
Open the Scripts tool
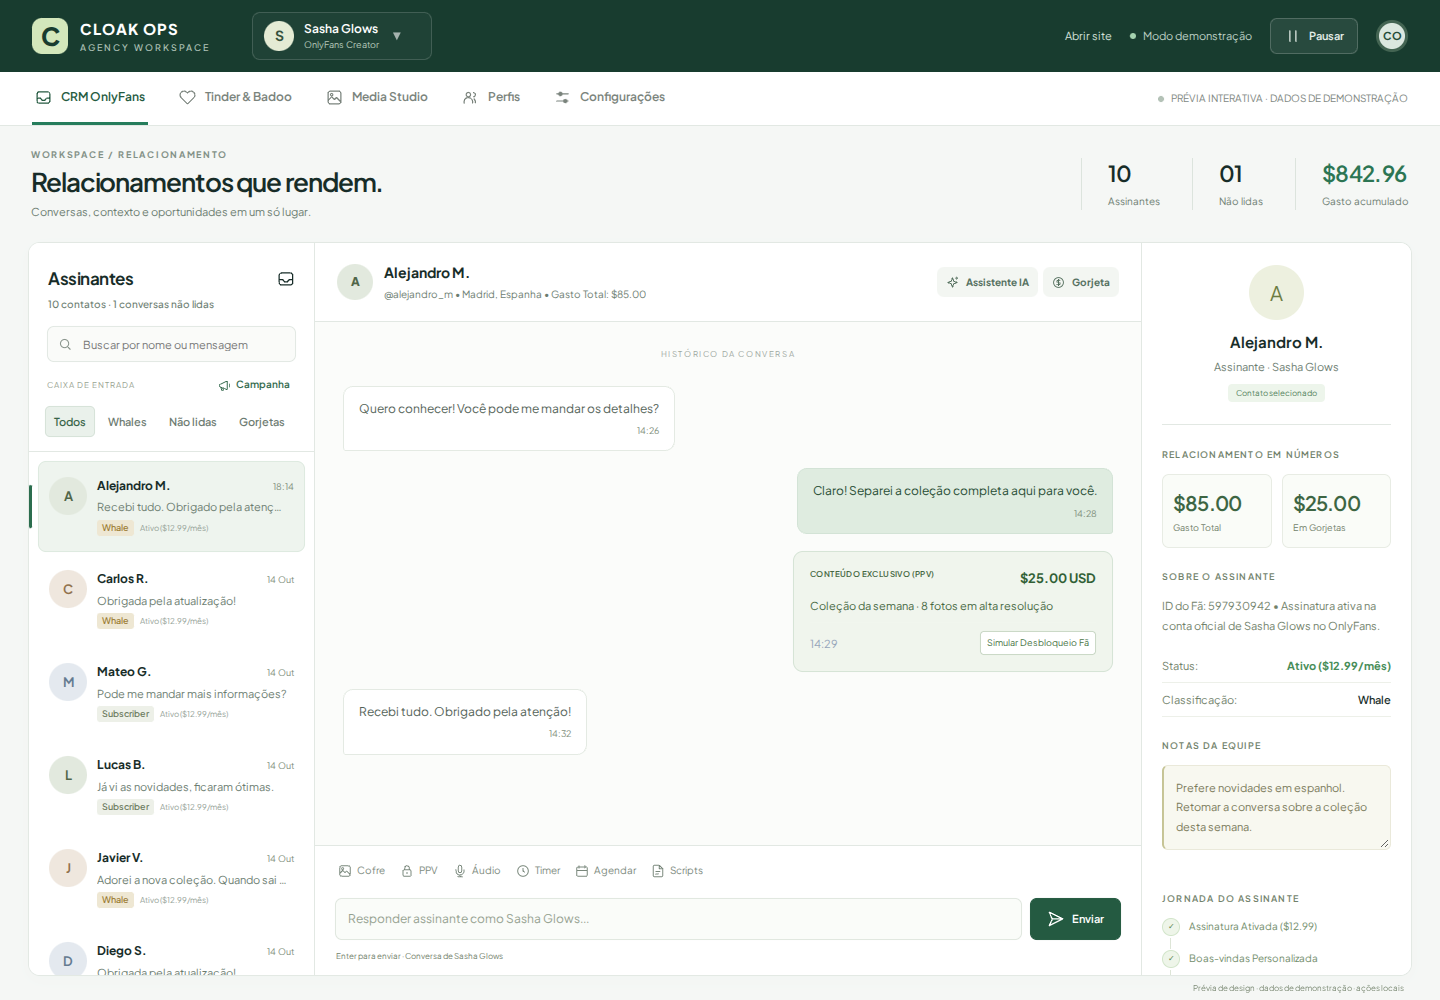pyautogui.click(x=678, y=871)
